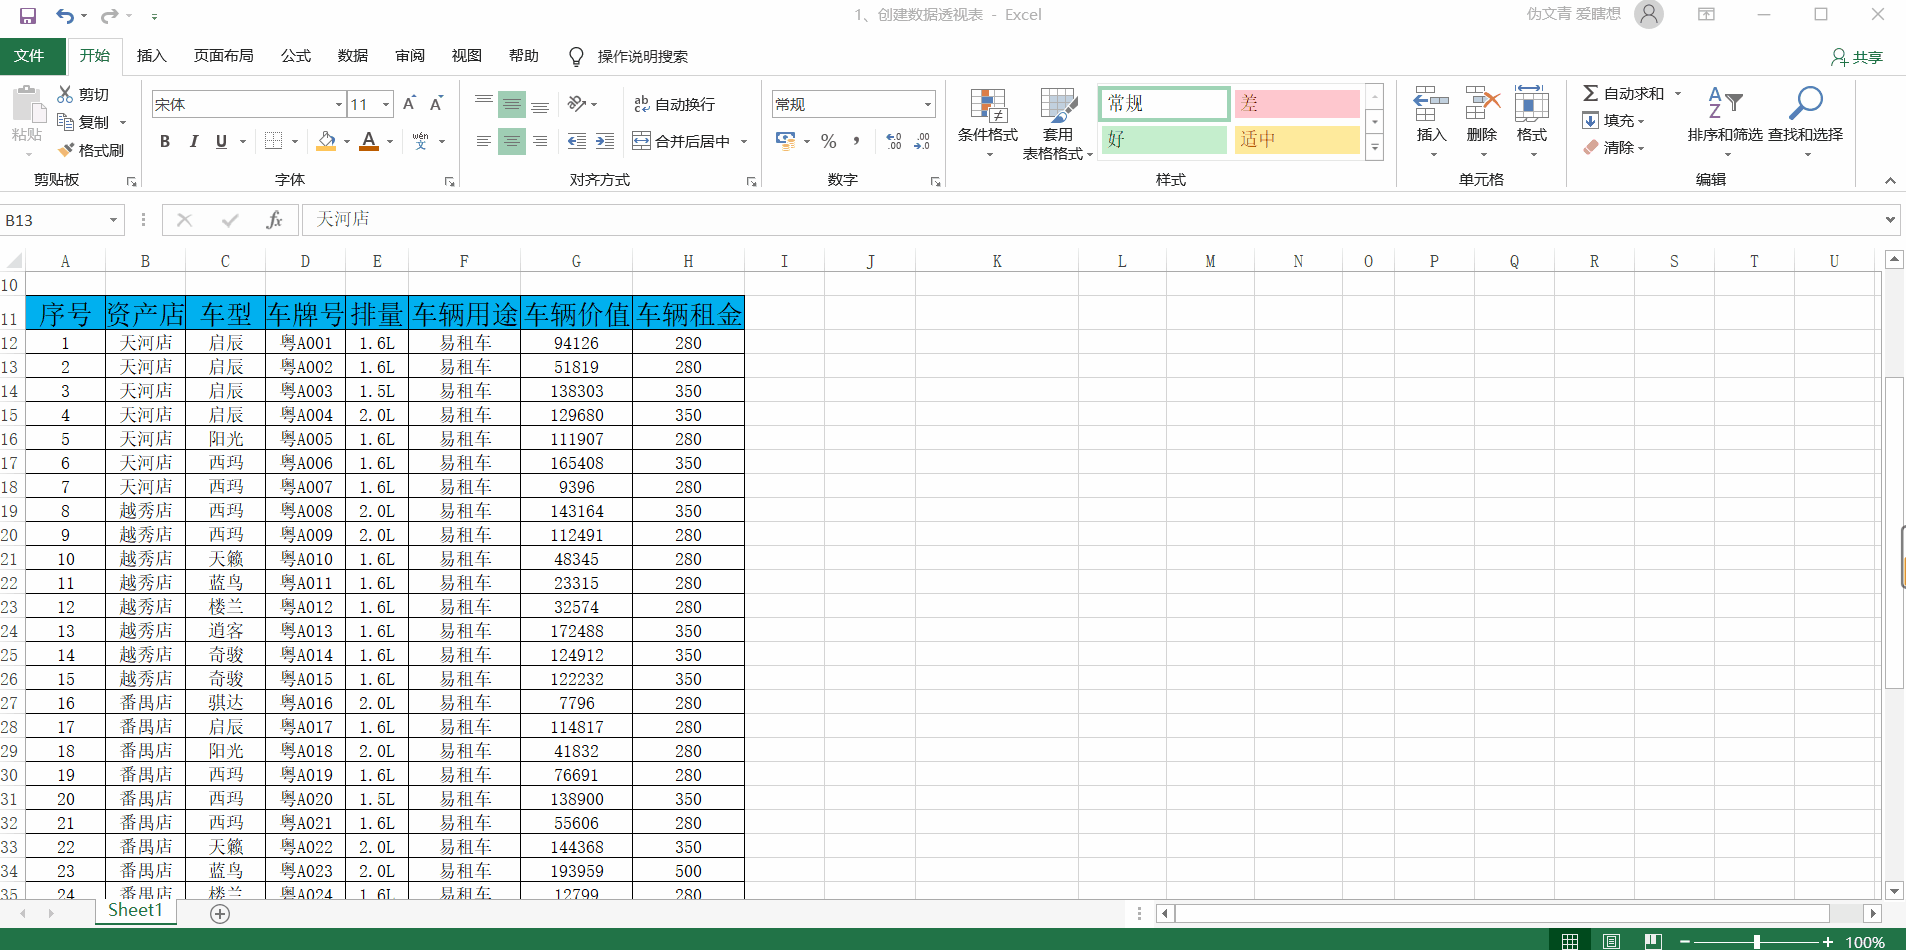The image size is (1906, 950).
Task: Apply cell borders icon
Action: pos(273,141)
